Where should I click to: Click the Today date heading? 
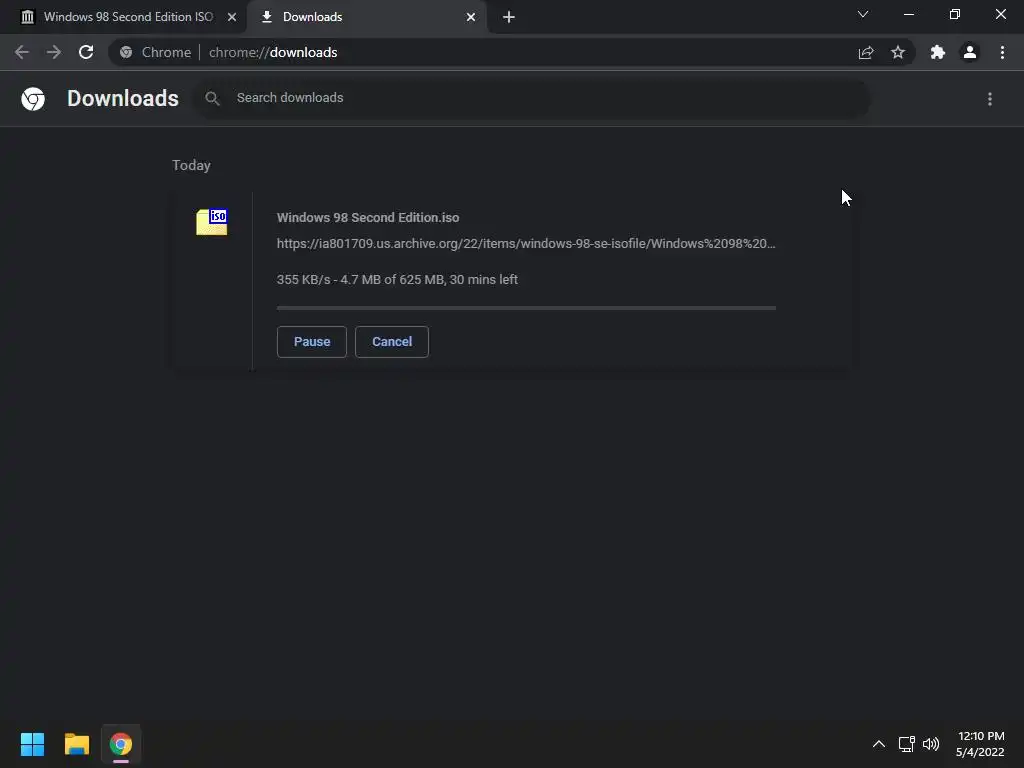tap(191, 165)
